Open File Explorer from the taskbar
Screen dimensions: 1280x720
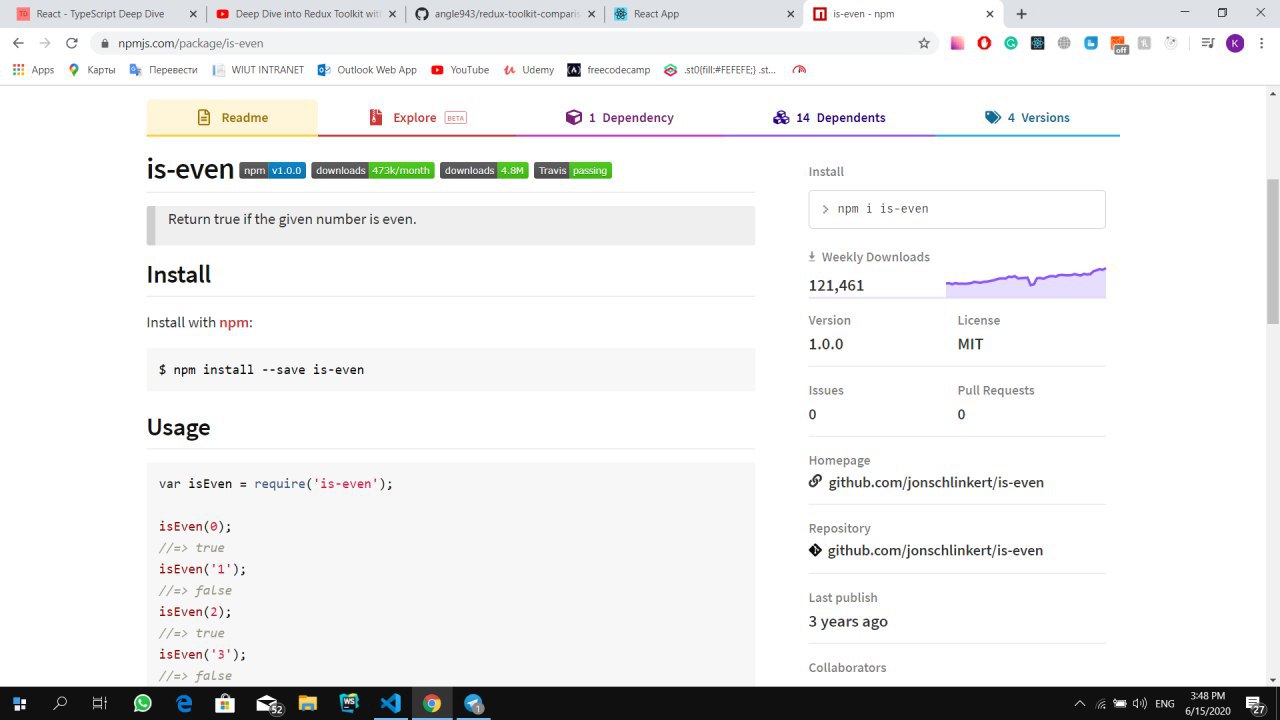(x=307, y=703)
